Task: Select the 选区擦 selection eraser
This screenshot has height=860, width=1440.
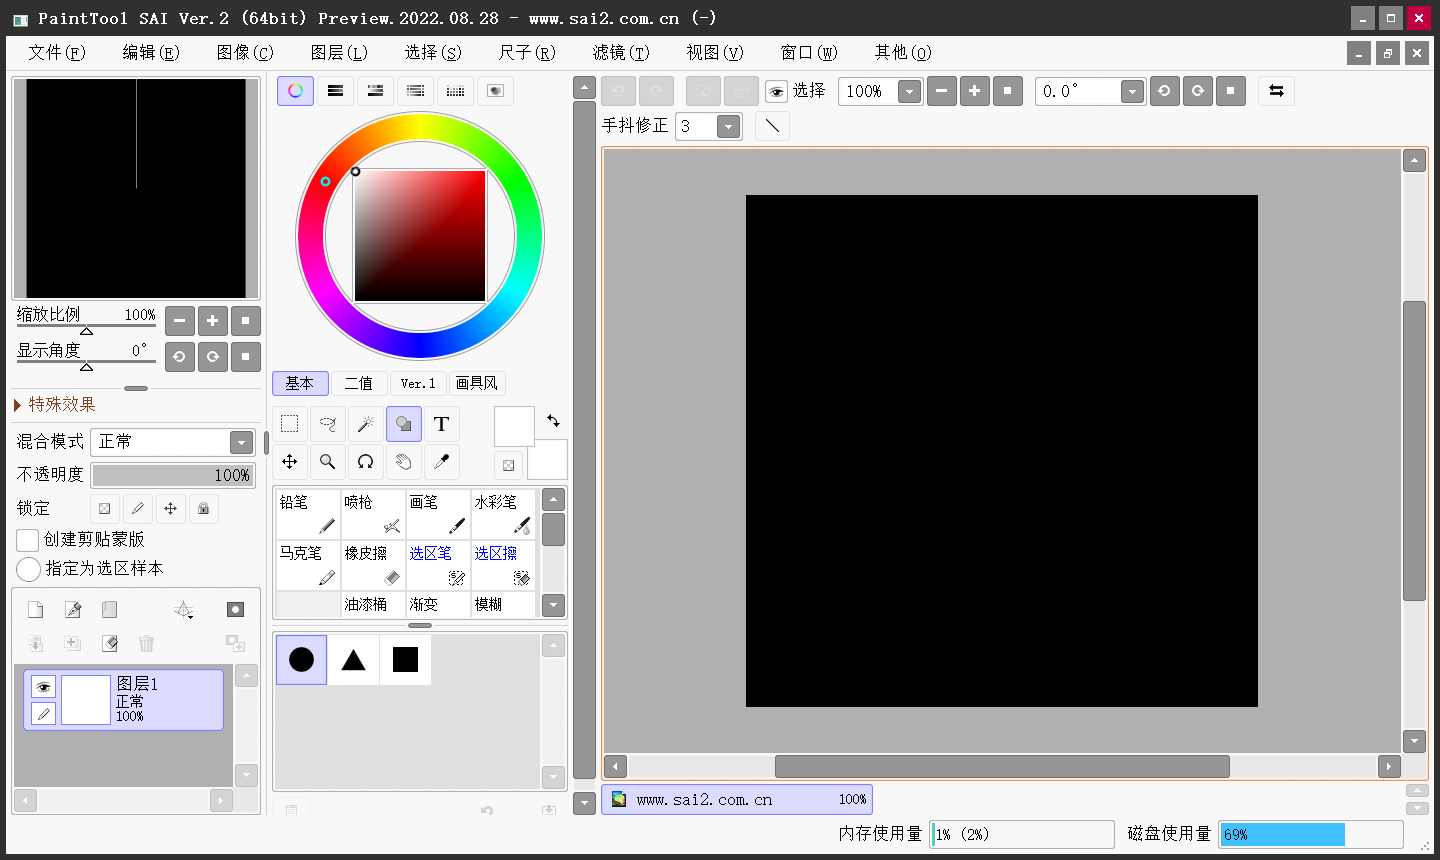Action: click(502, 565)
